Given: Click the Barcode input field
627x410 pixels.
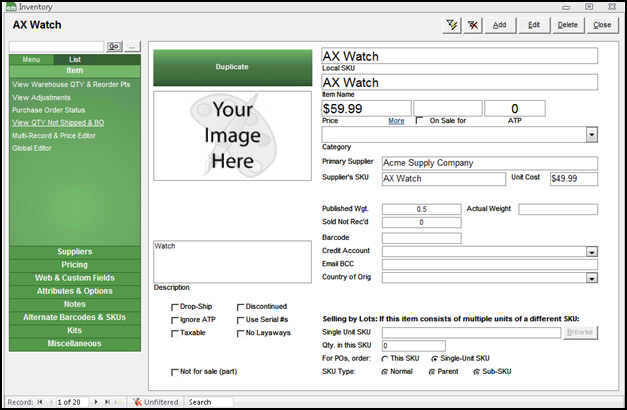Looking at the screenshot, I should (x=421, y=238).
